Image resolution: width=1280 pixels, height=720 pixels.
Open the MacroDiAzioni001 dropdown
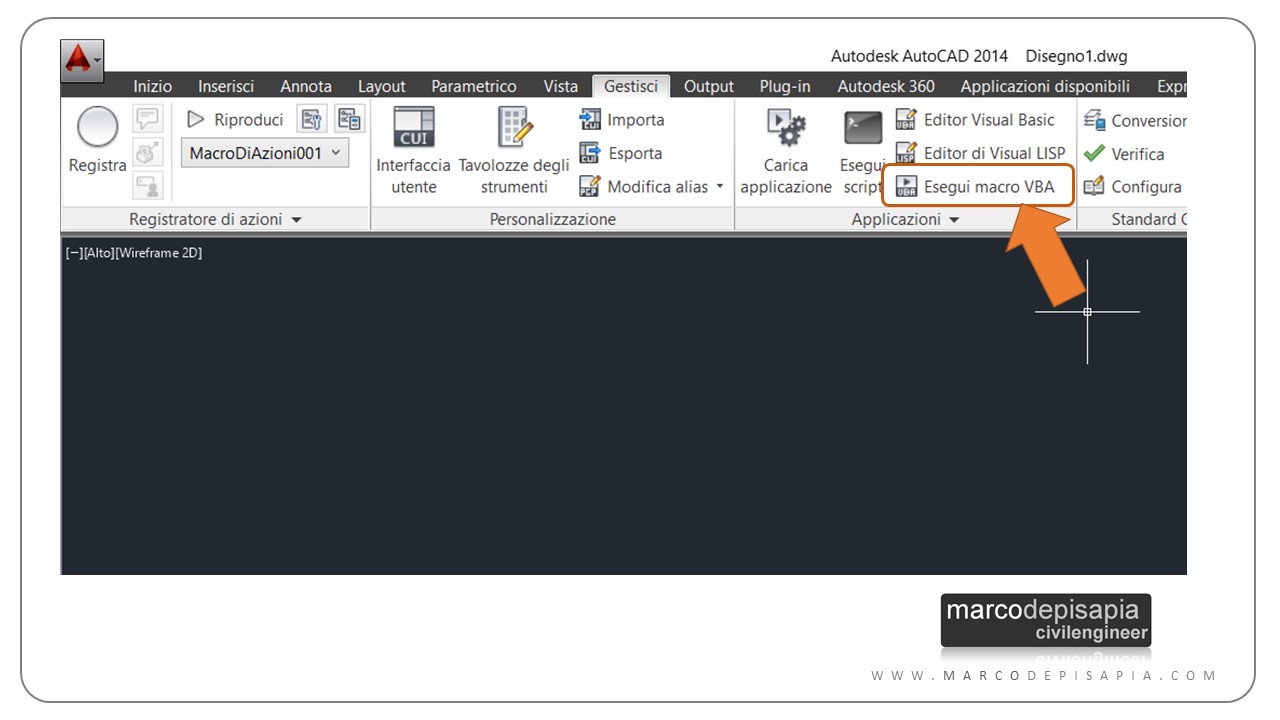265,153
